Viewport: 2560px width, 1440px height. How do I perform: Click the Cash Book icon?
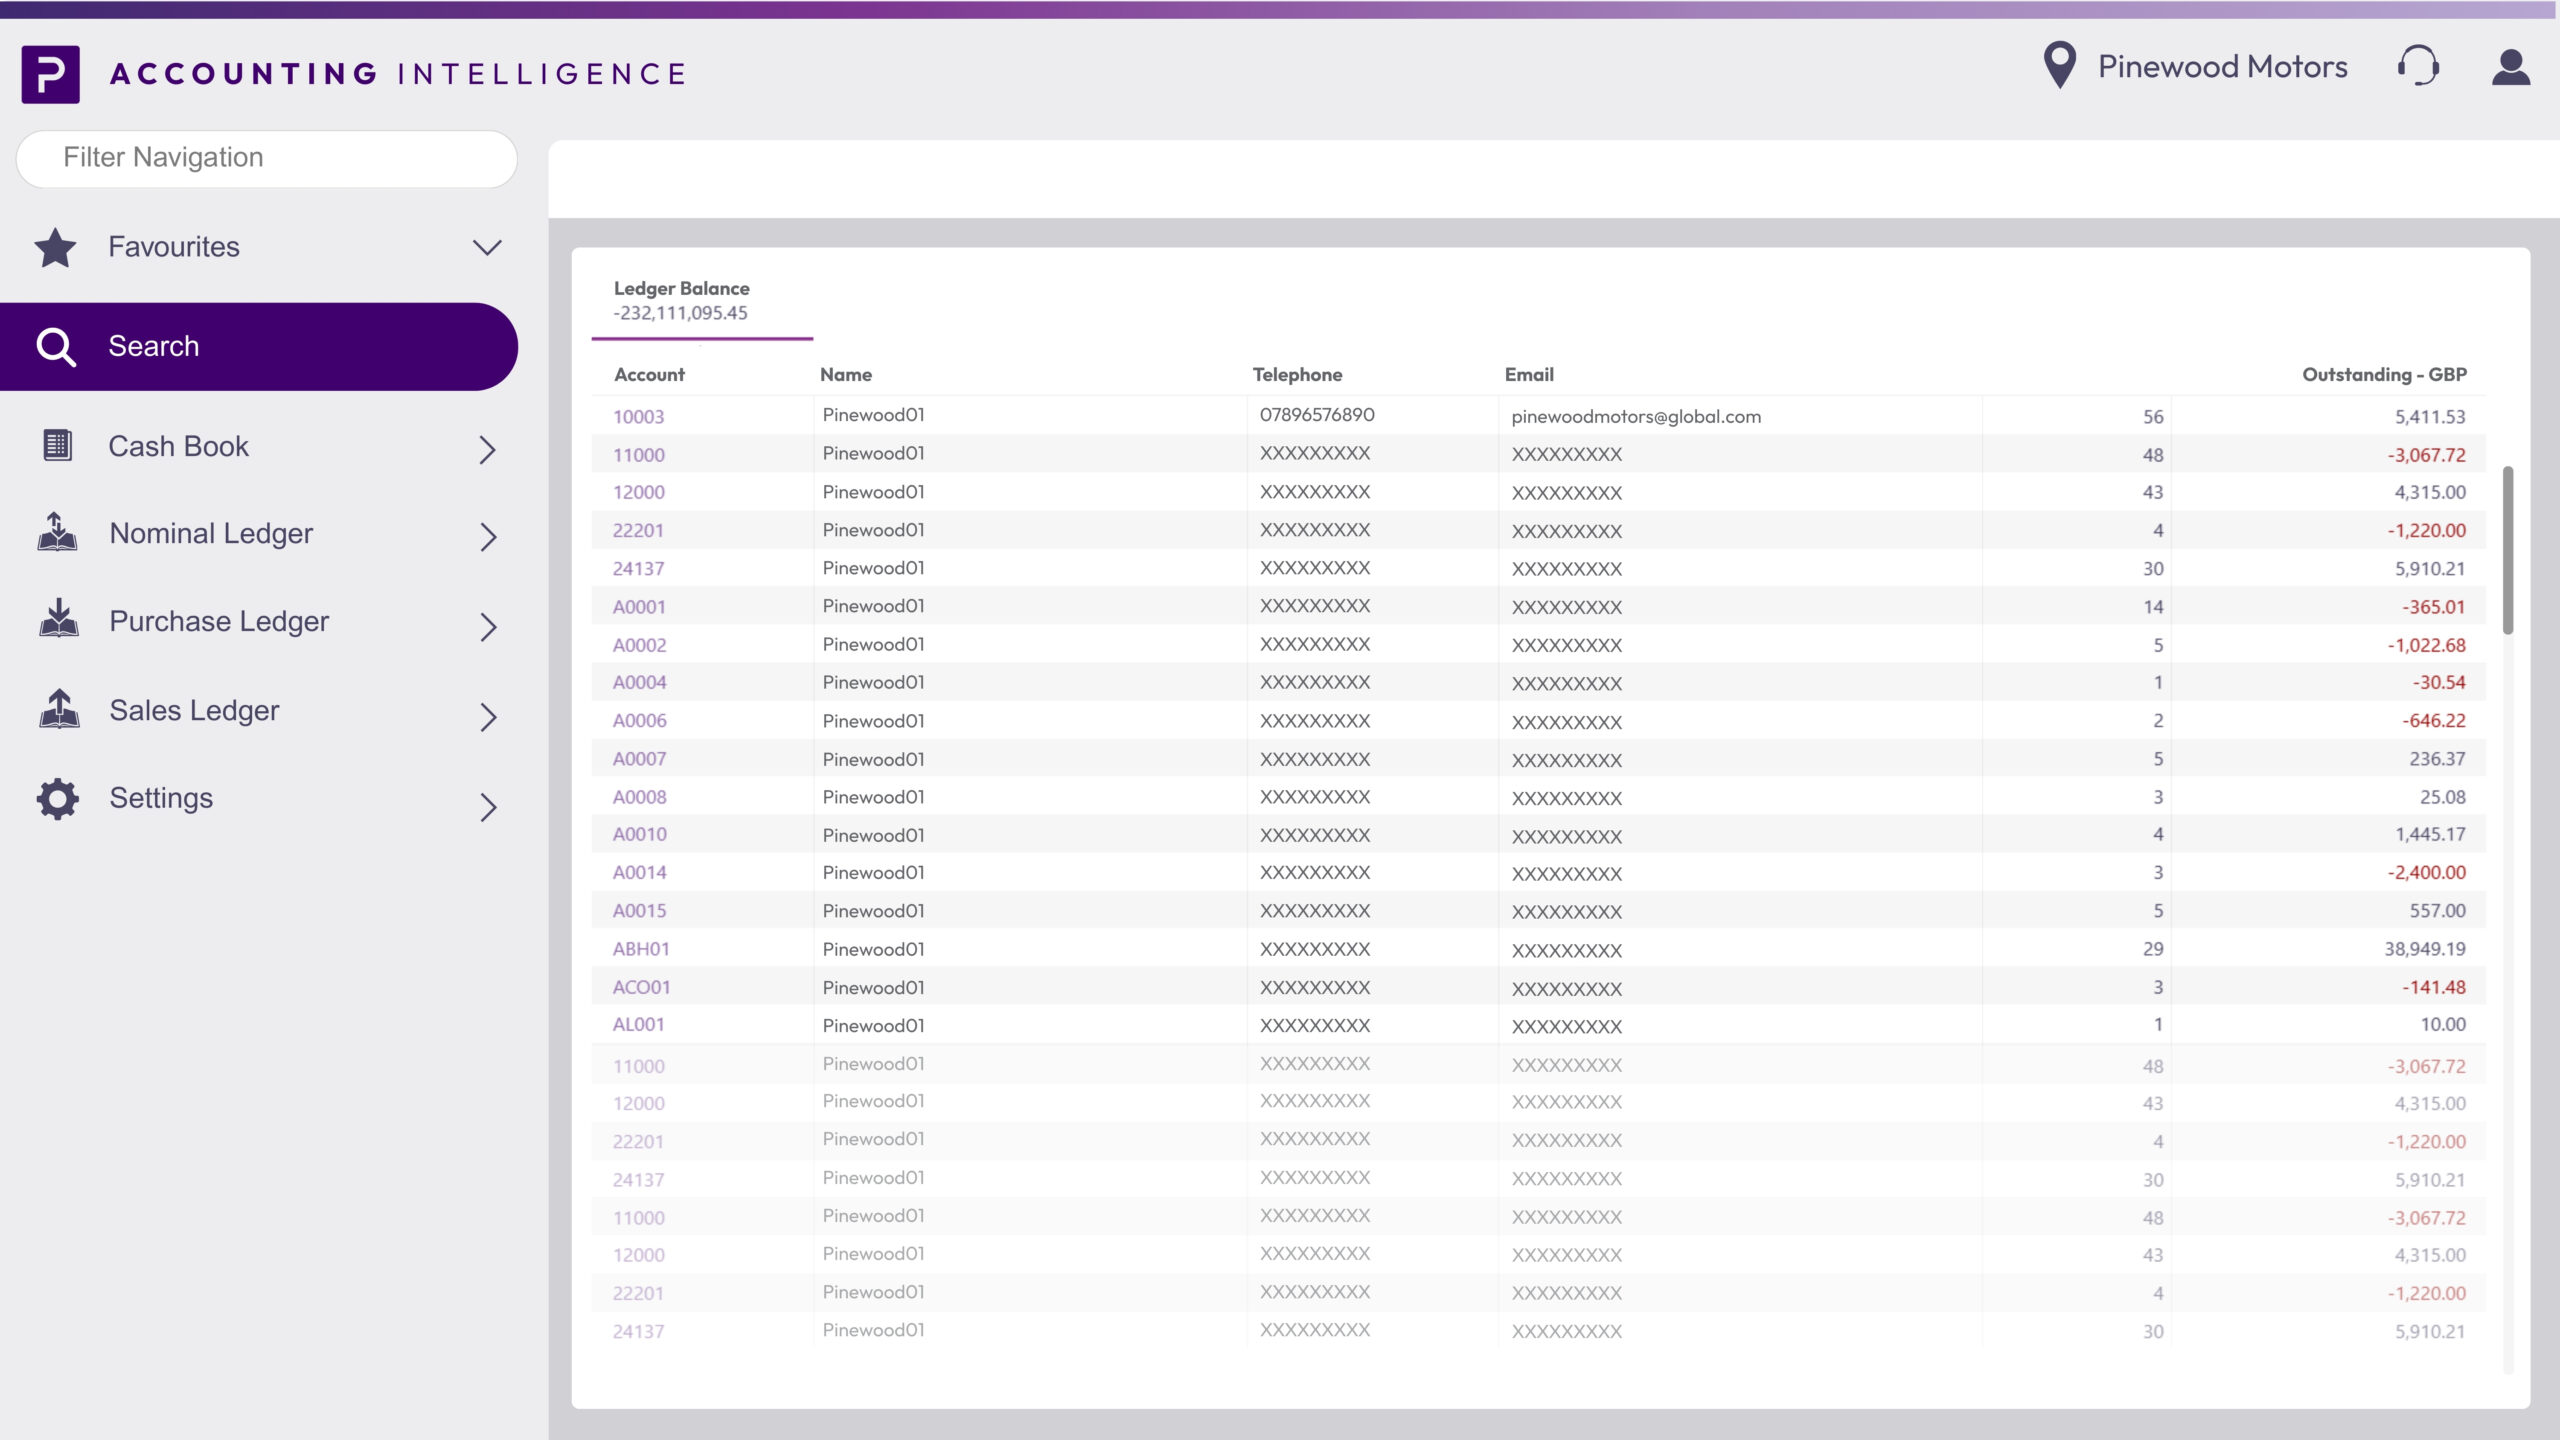57,446
